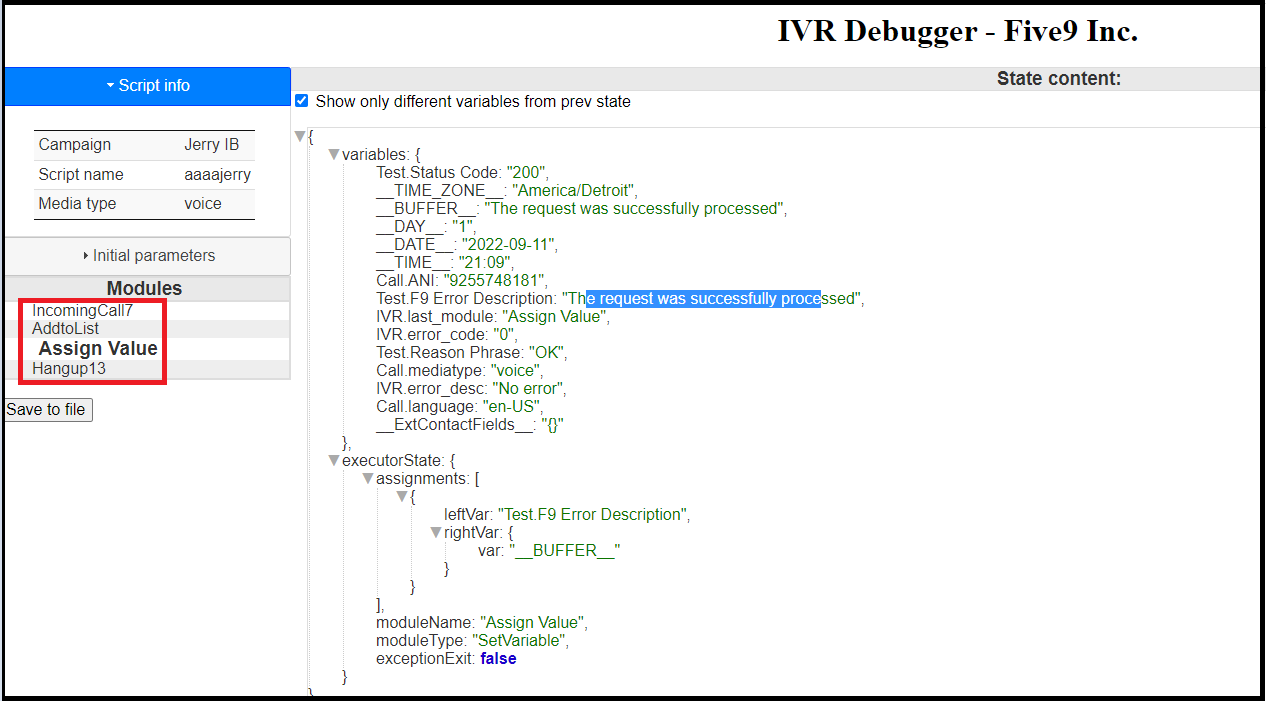This screenshot has height=701, width=1266.
Task: Click the Save to file button
Action: tap(48, 410)
